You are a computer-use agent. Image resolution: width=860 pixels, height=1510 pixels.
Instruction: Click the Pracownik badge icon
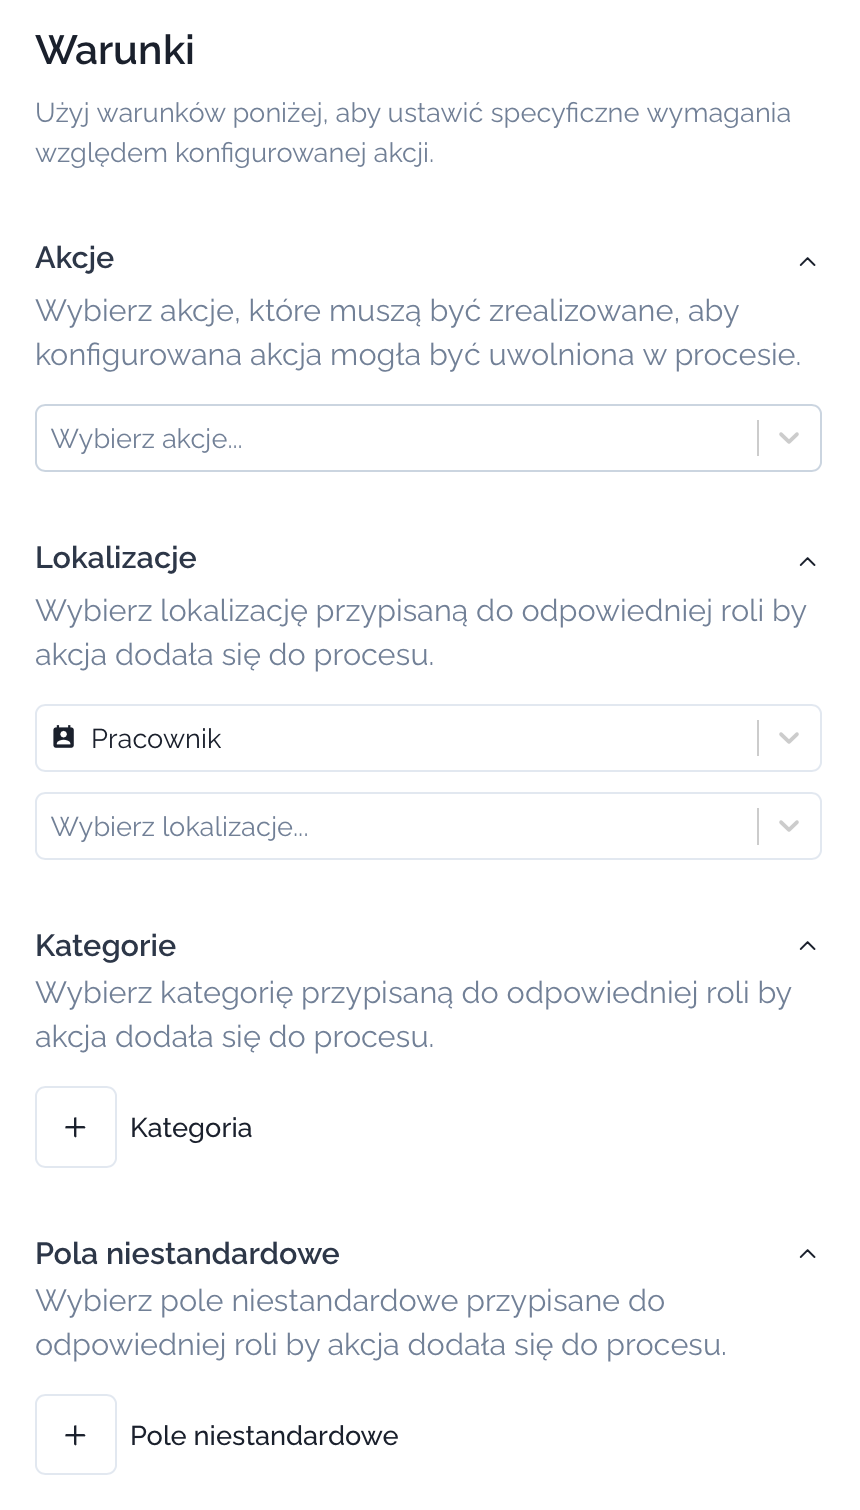click(x=64, y=738)
